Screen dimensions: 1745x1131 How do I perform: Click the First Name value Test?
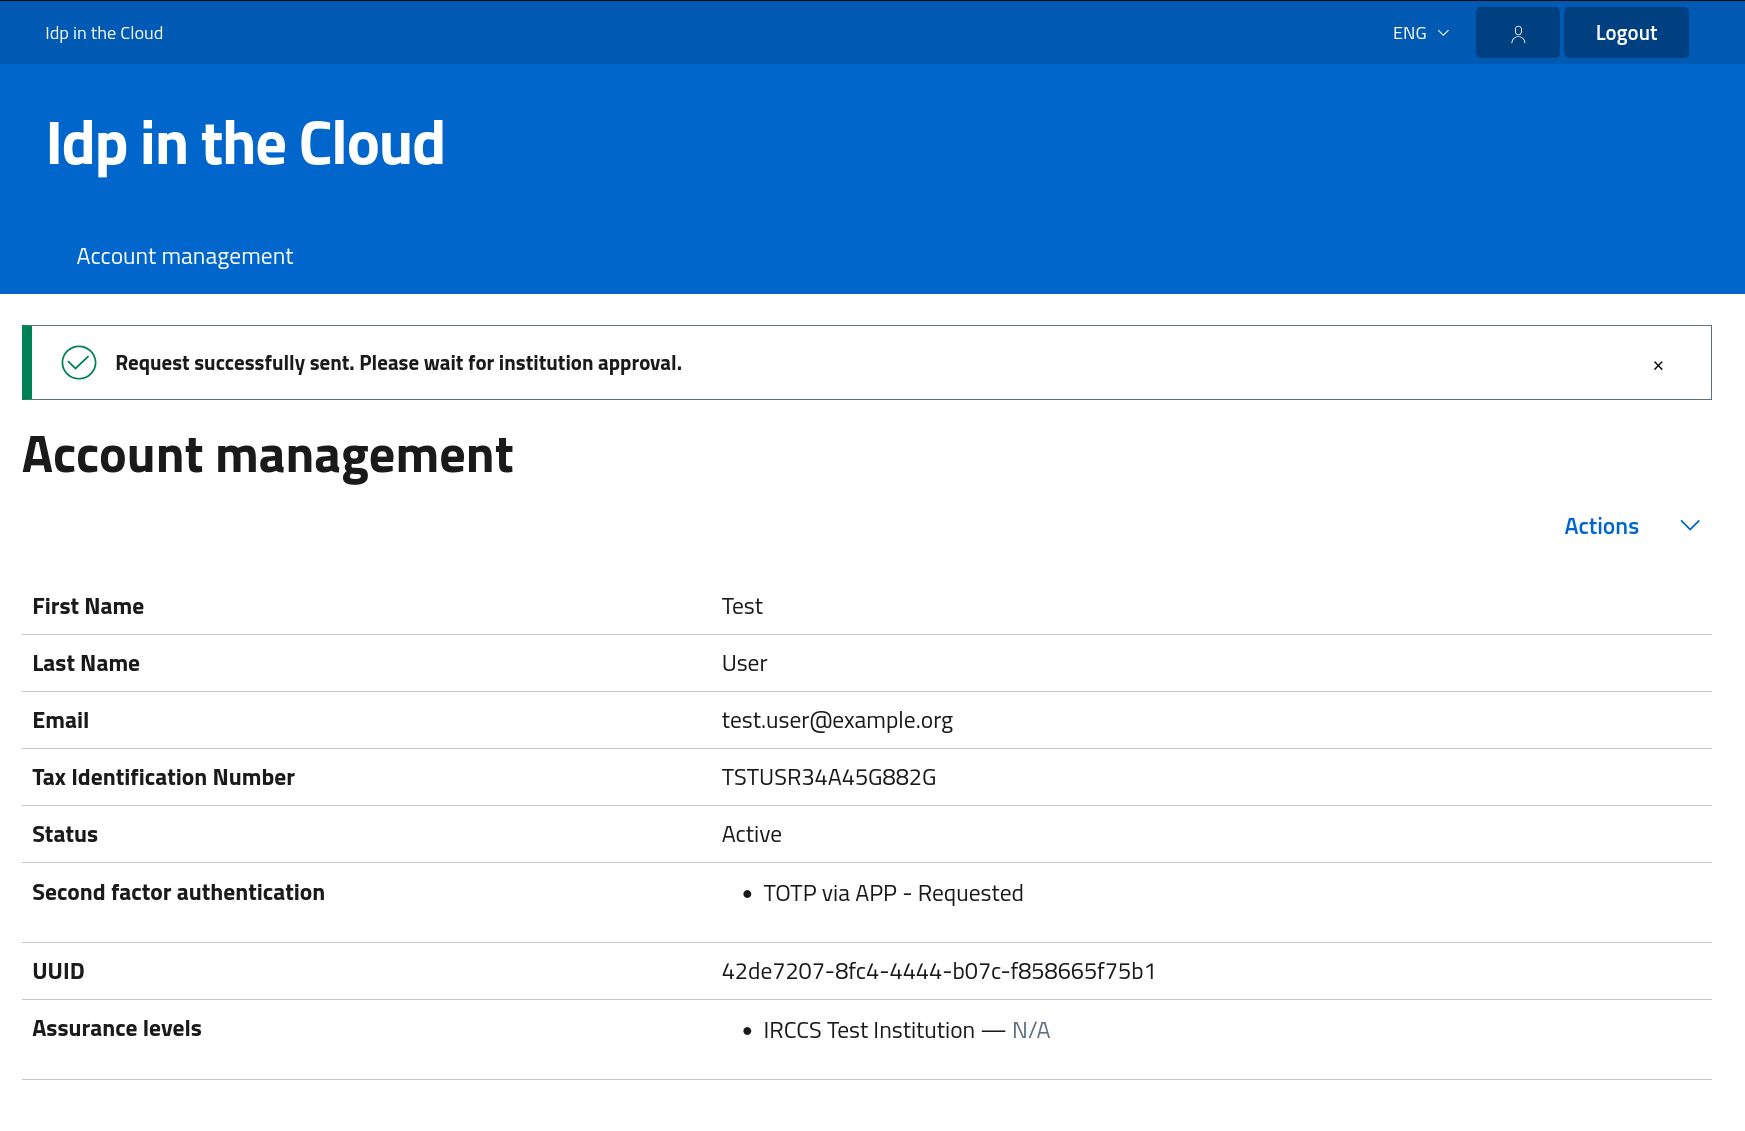[x=742, y=606]
